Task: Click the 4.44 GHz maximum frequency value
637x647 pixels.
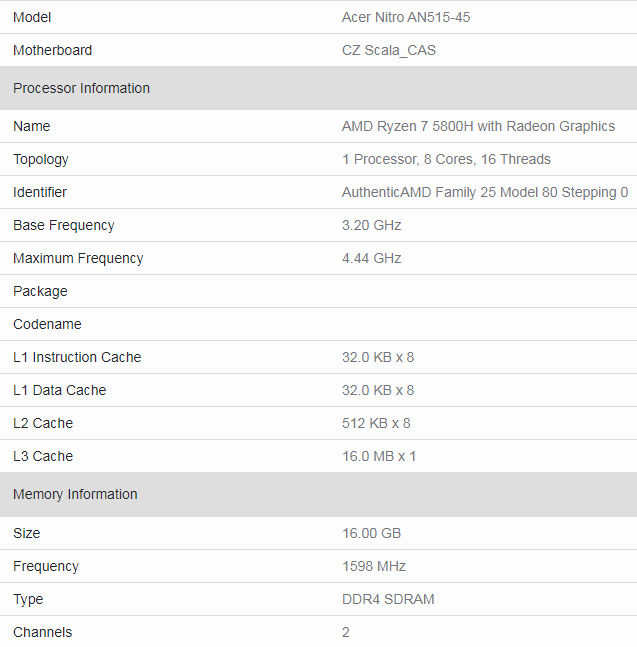Action: click(x=371, y=258)
